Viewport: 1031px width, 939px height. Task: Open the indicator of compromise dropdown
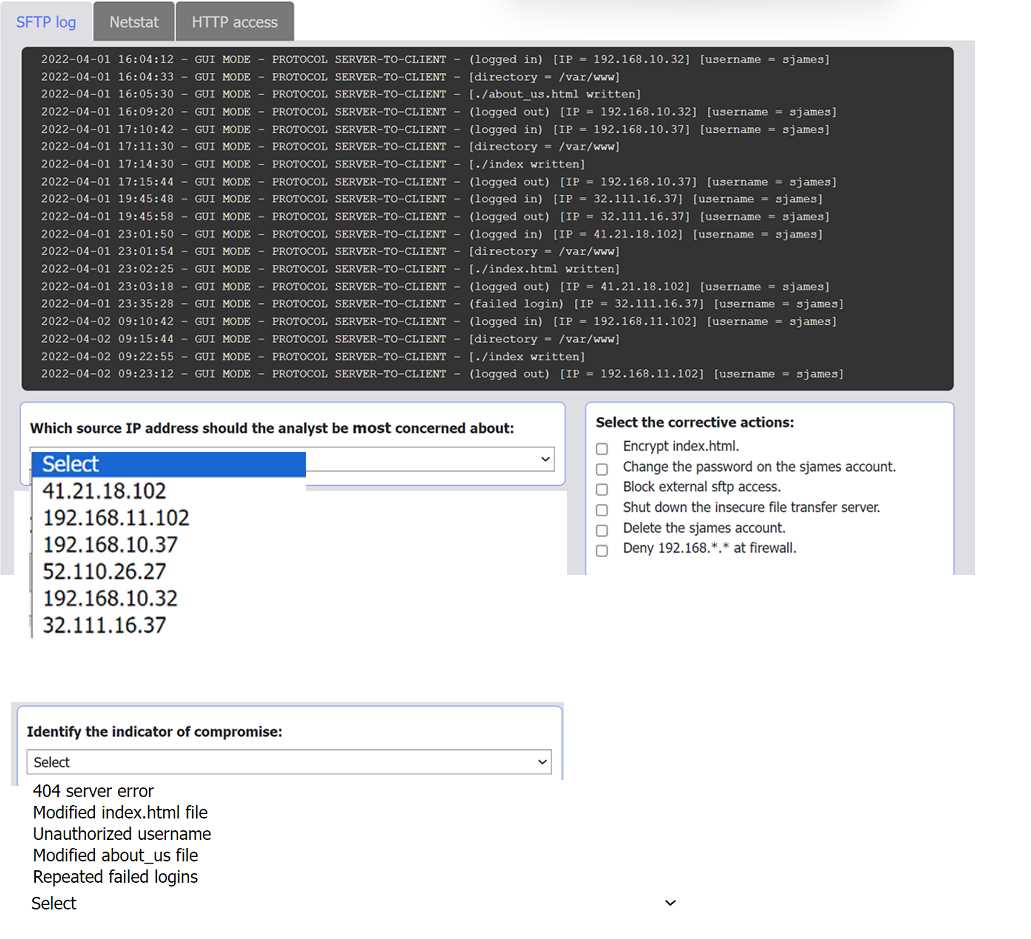click(x=288, y=762)
